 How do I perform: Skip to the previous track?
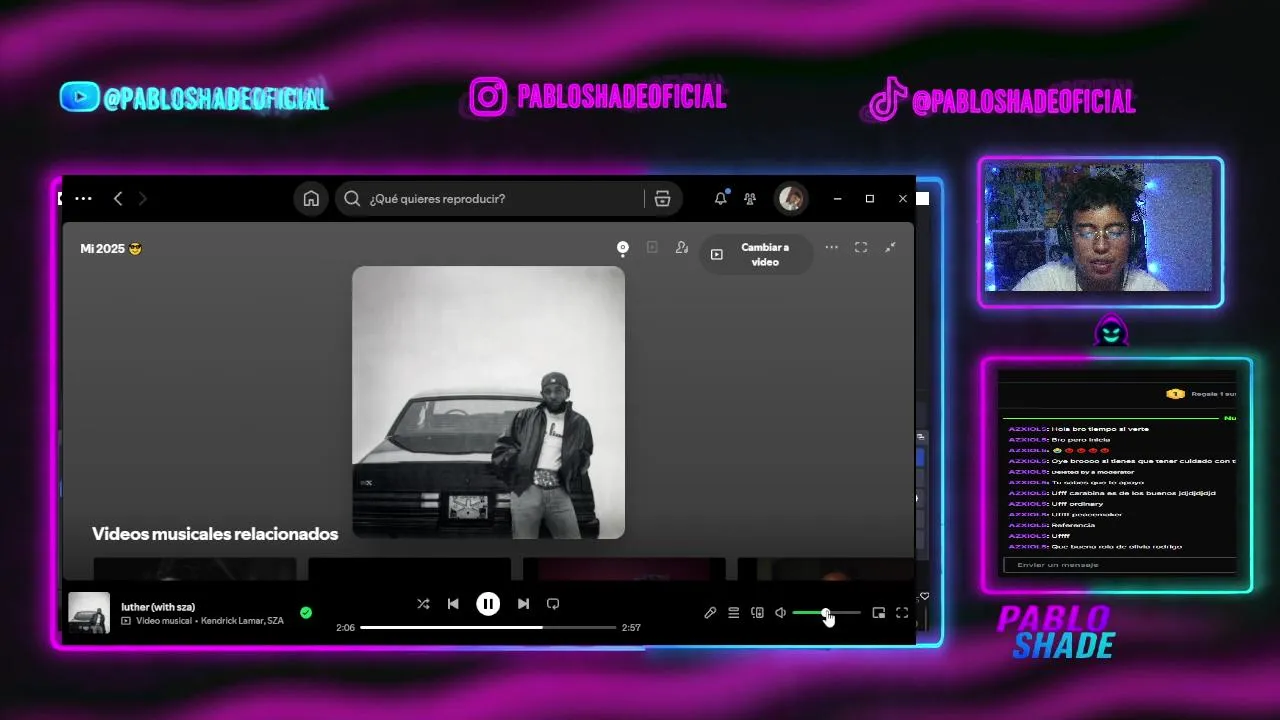(453, 604)
